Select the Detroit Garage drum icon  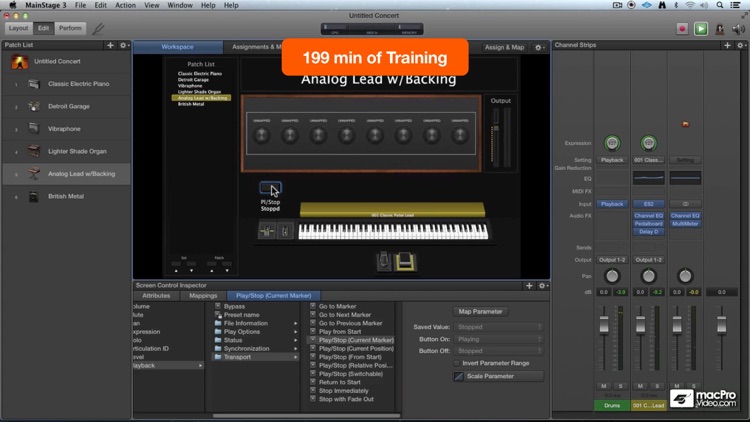point(33,106)
